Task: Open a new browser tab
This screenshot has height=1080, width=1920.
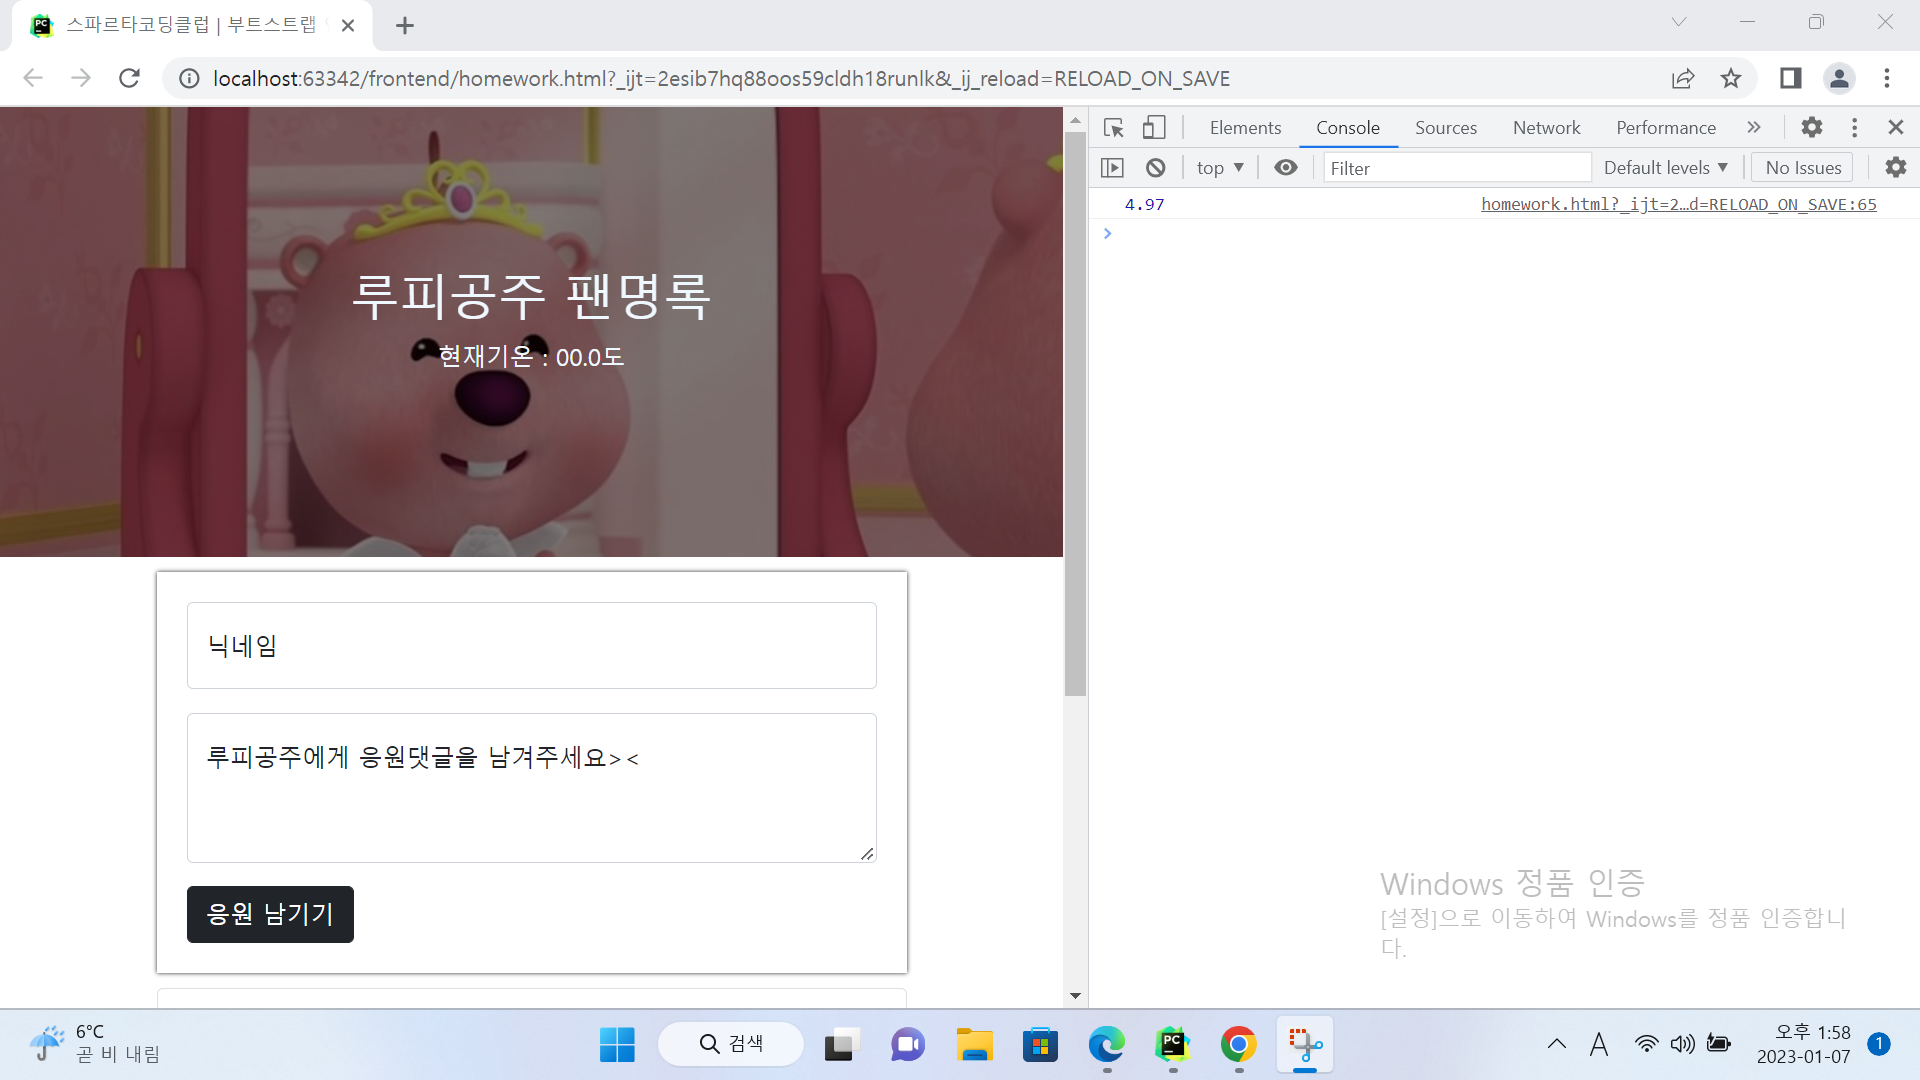Action: 405,26
